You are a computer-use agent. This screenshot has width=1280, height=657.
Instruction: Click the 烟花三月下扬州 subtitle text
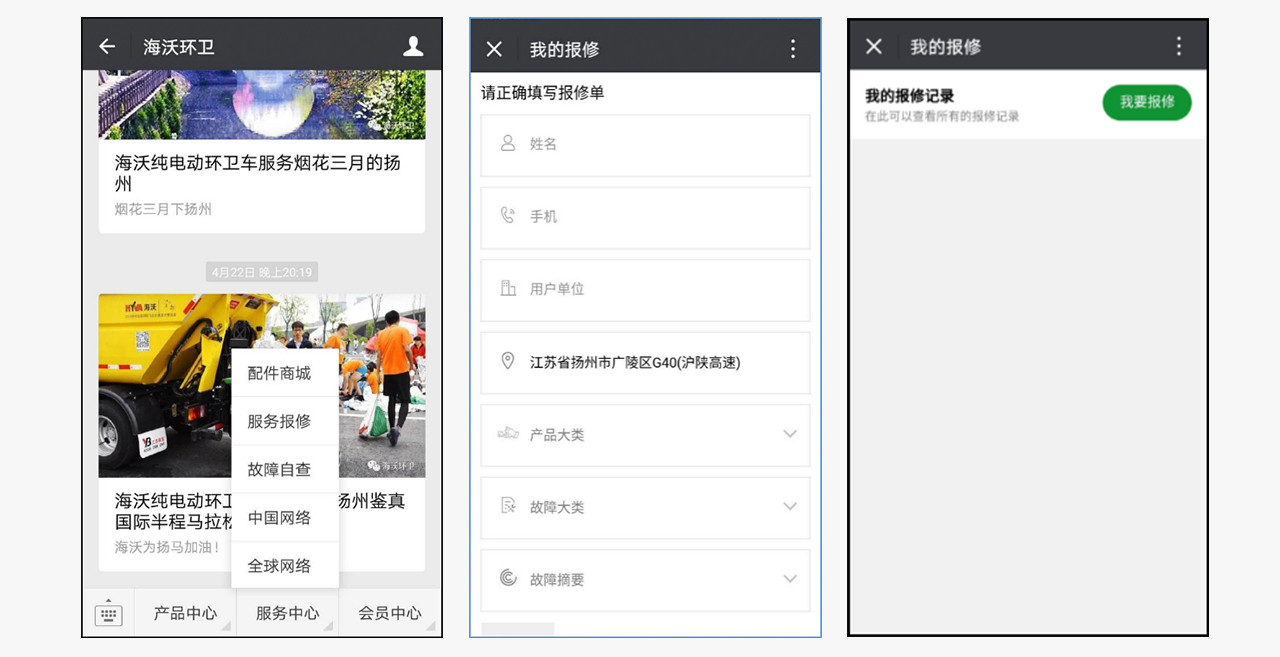click(x=163, y=209)
